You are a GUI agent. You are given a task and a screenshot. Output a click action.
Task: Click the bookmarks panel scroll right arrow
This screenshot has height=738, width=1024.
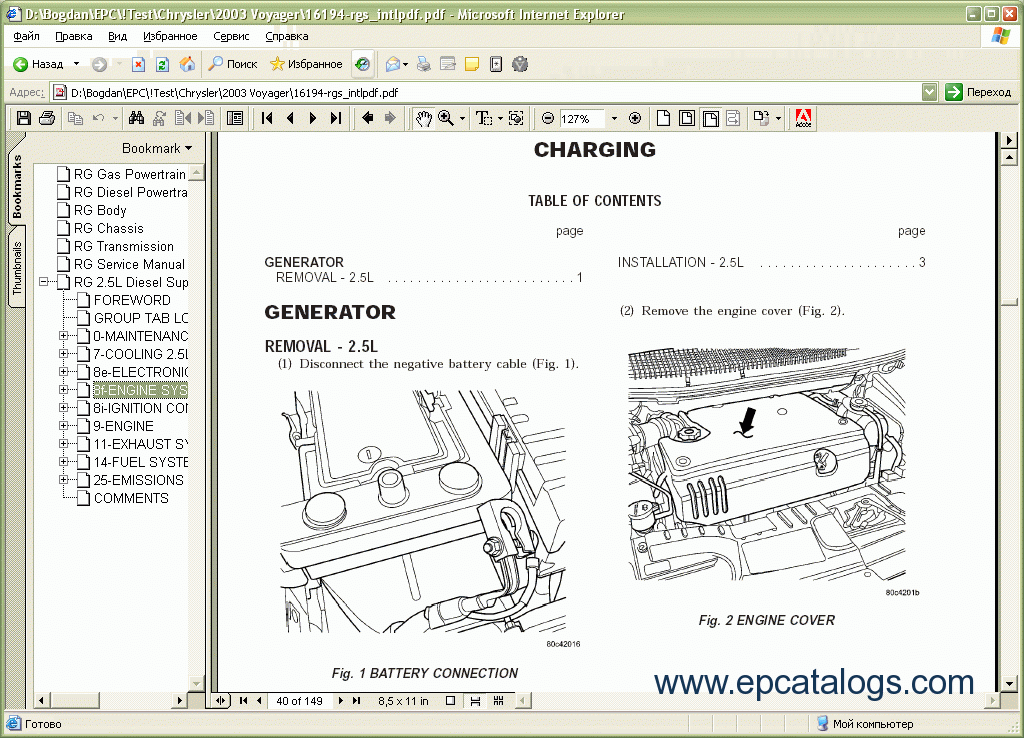[180, 701]
